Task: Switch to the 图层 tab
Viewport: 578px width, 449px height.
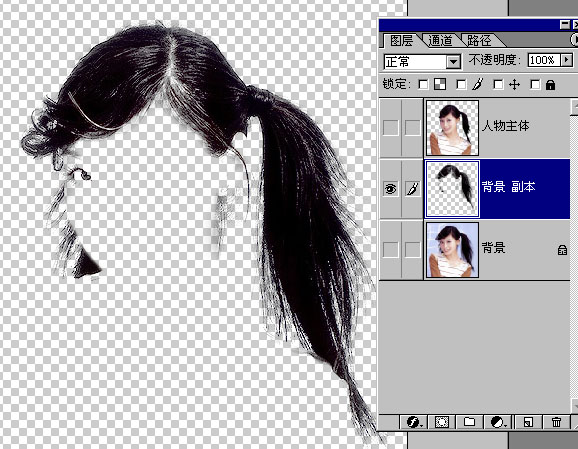Action: pyautogui.click(x=401, y=40)
